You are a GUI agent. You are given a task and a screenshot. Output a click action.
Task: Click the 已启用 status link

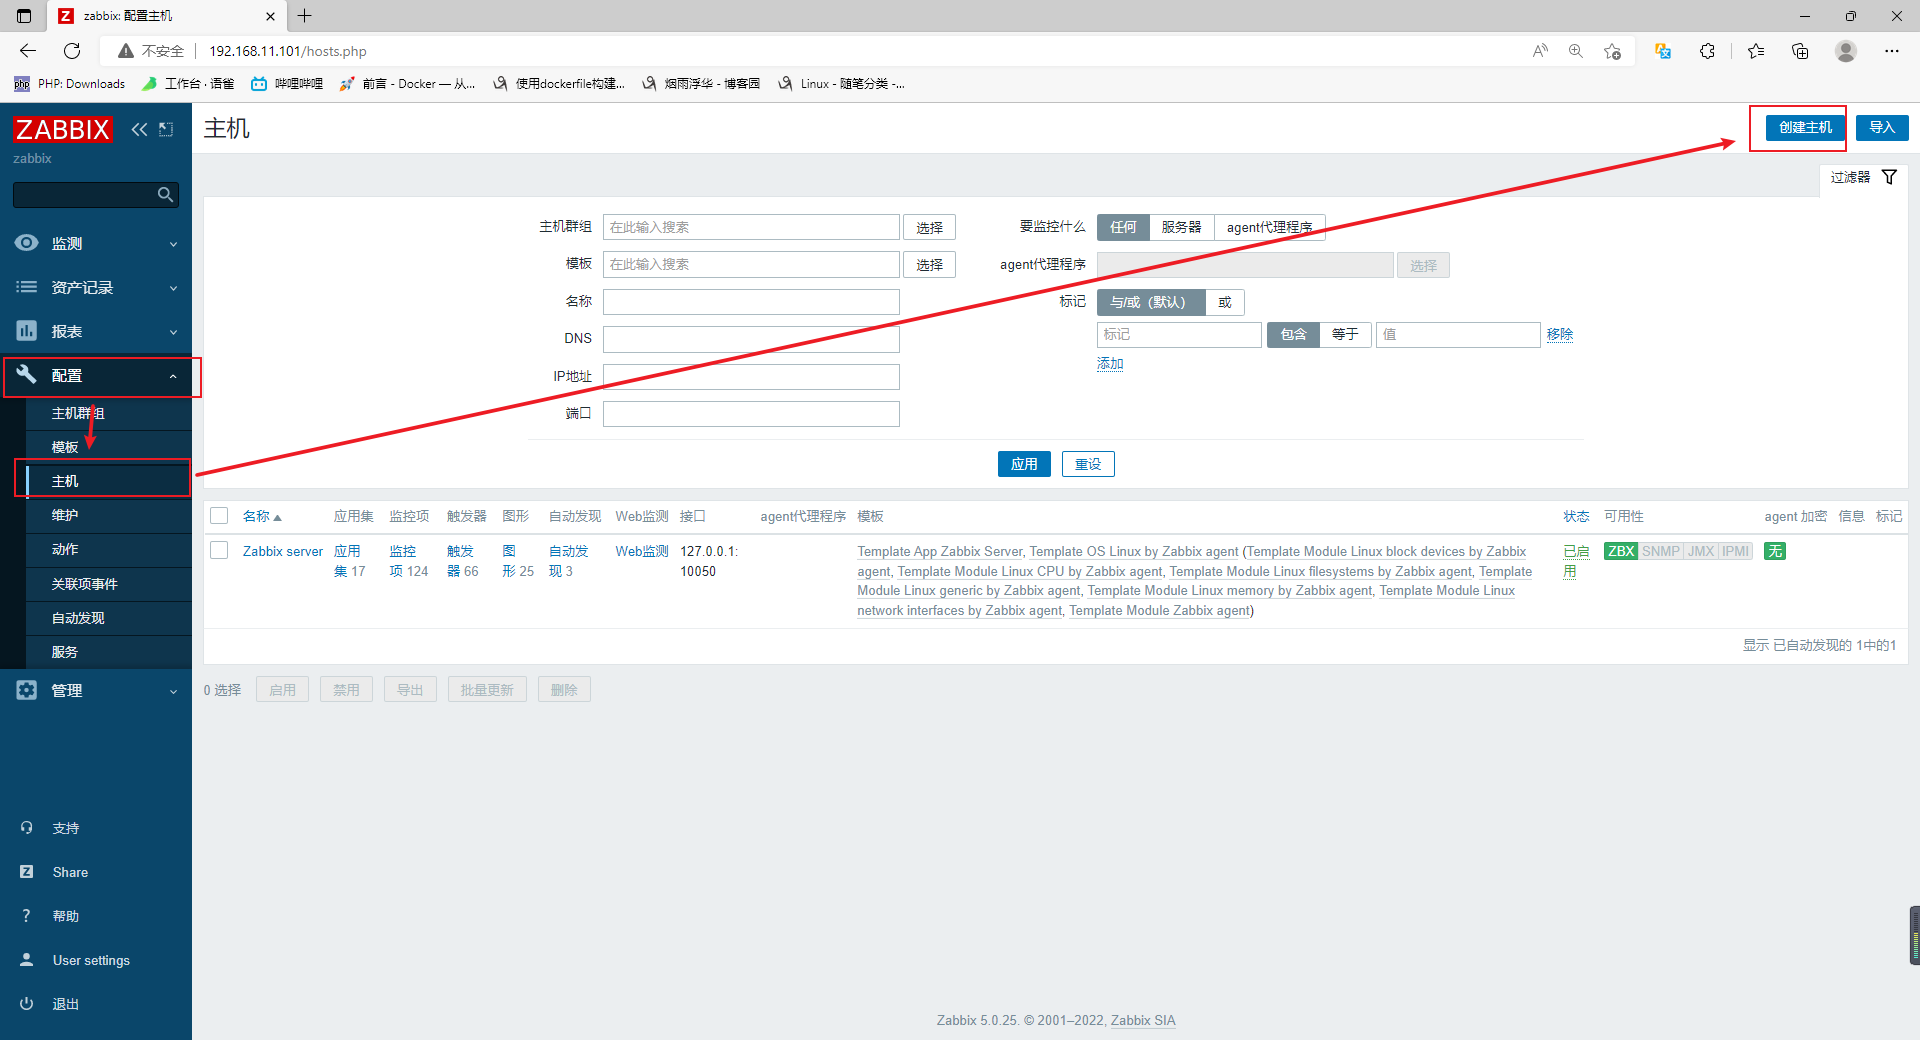(1576, 561)
